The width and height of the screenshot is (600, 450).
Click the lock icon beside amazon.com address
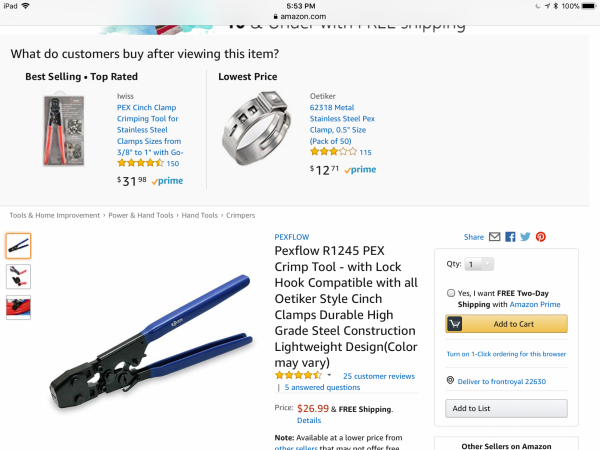pos(276,16)
